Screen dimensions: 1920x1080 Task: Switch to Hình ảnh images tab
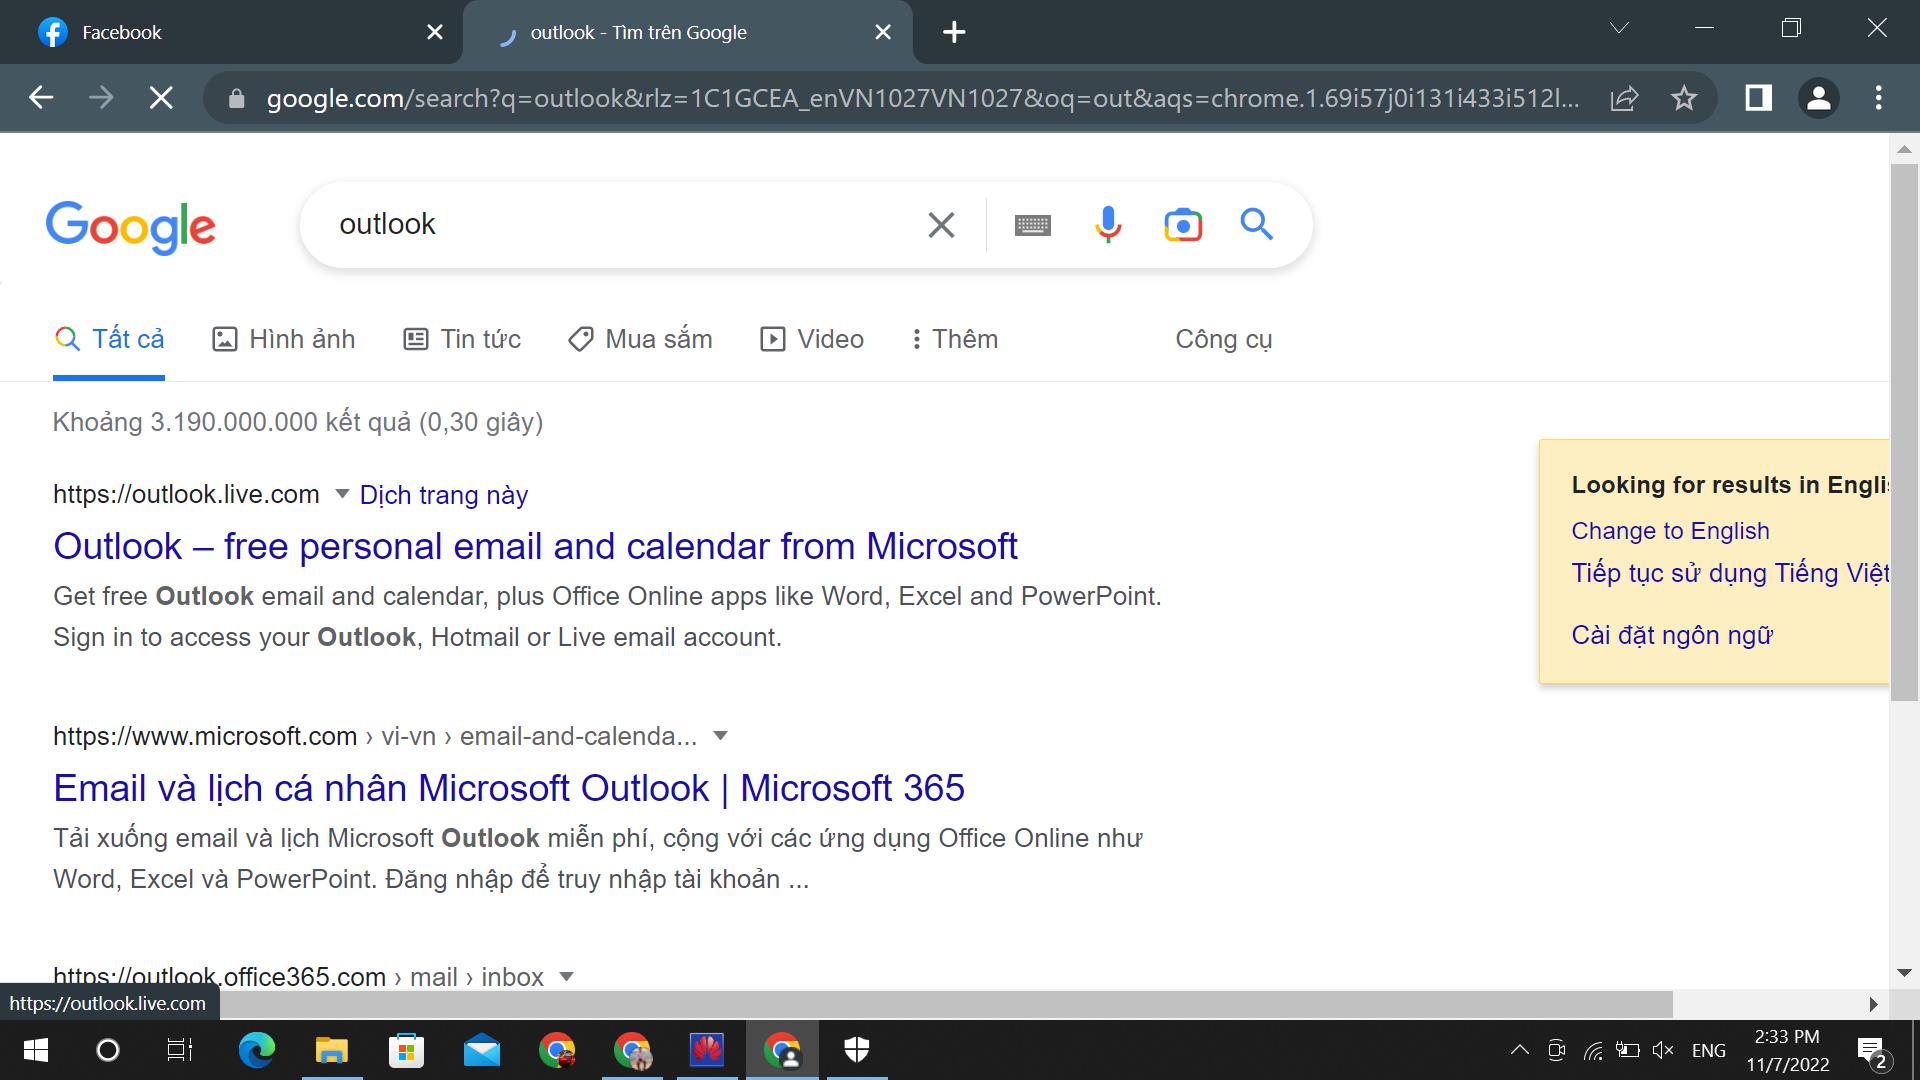coord(284,339)
